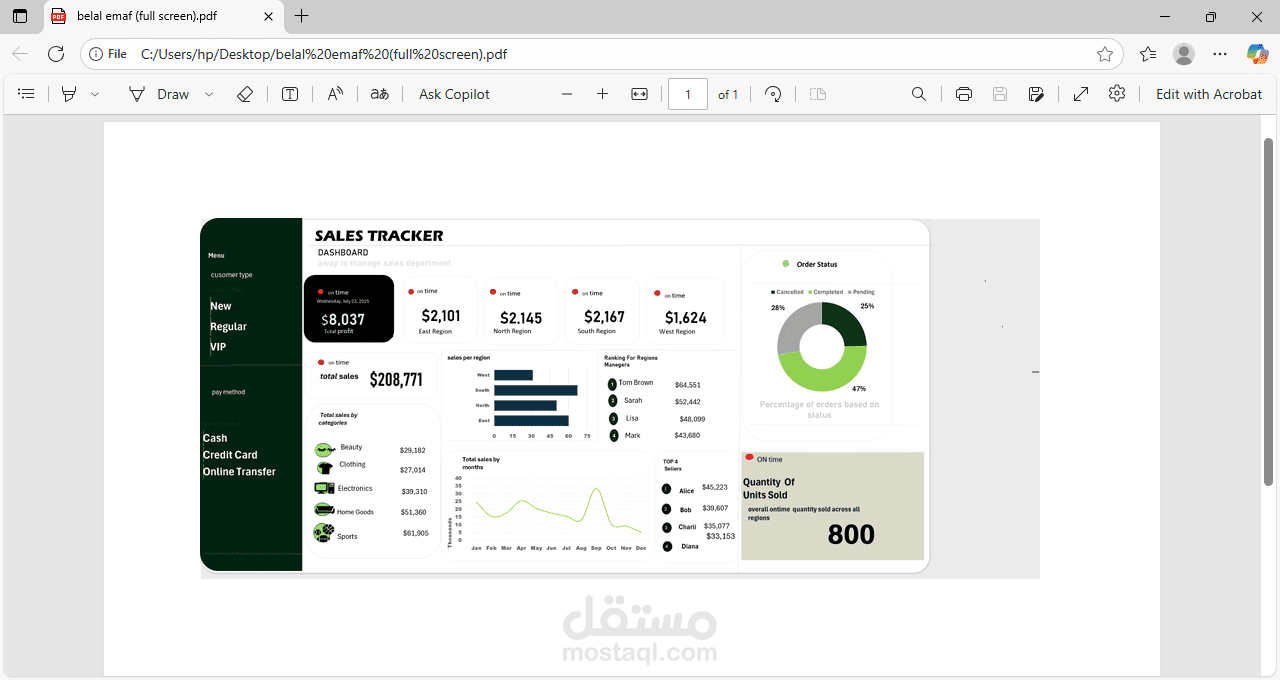1280x680 pixels.
Task: Click Order Status chart title
Action: [817, 265]
